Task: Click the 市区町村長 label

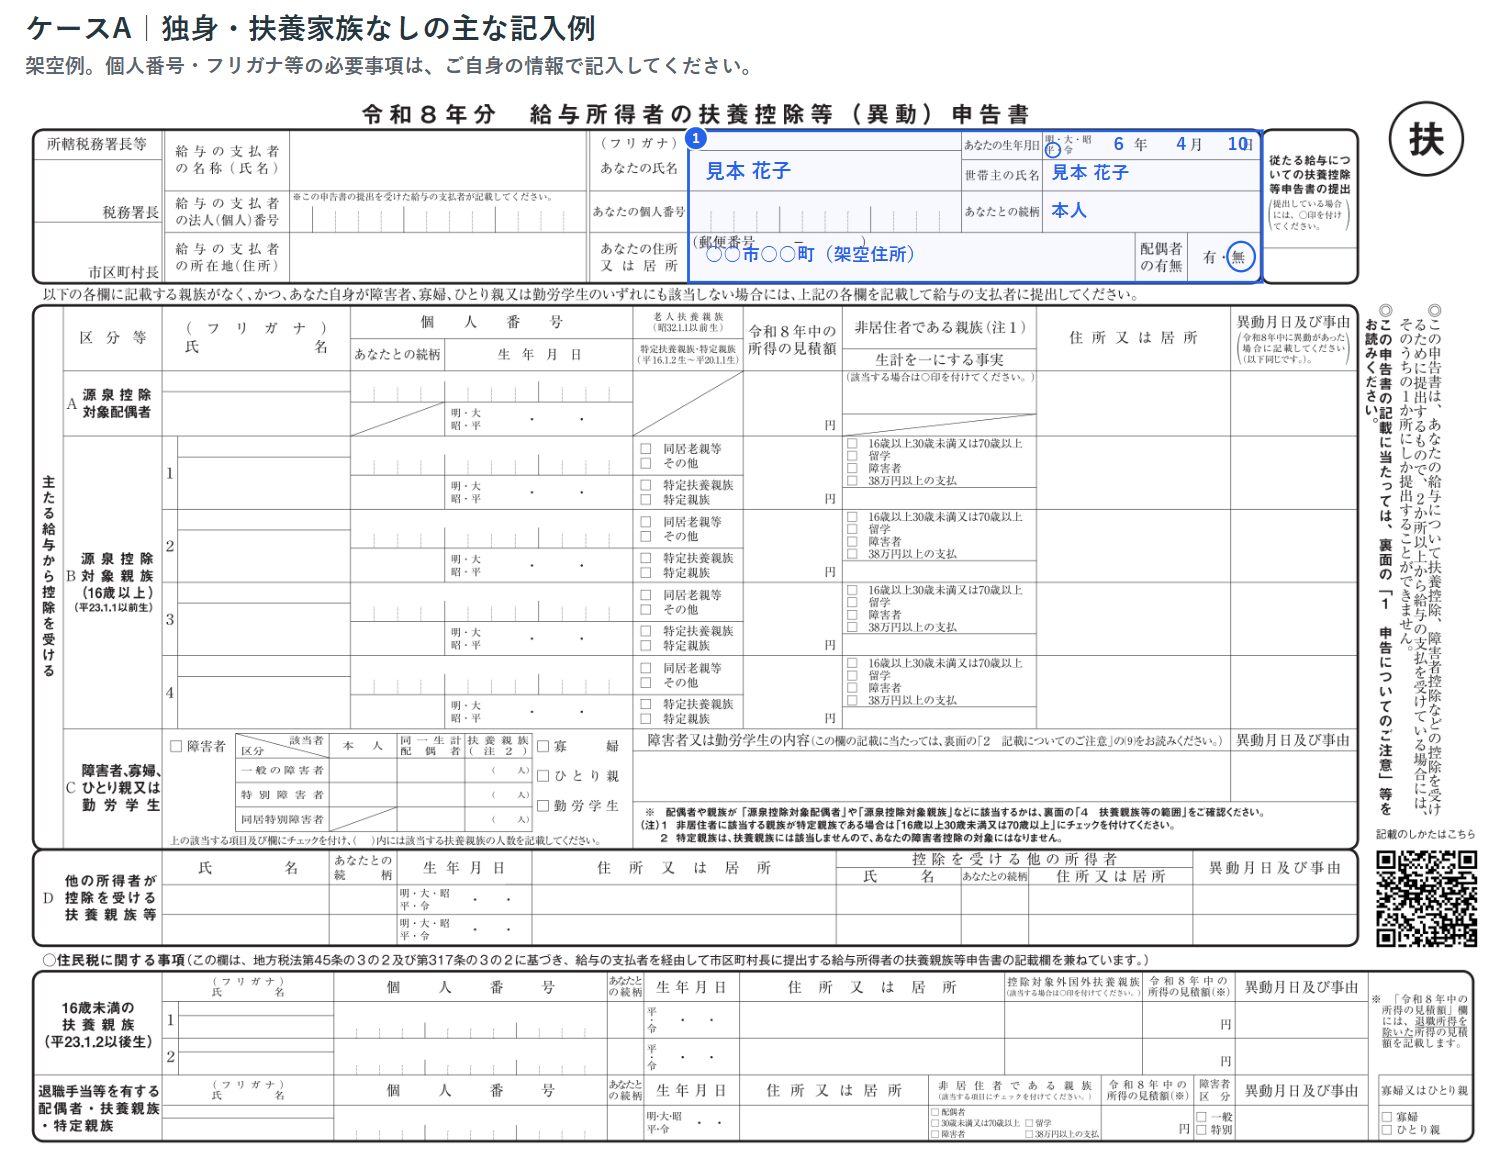Action: [123, 272]
